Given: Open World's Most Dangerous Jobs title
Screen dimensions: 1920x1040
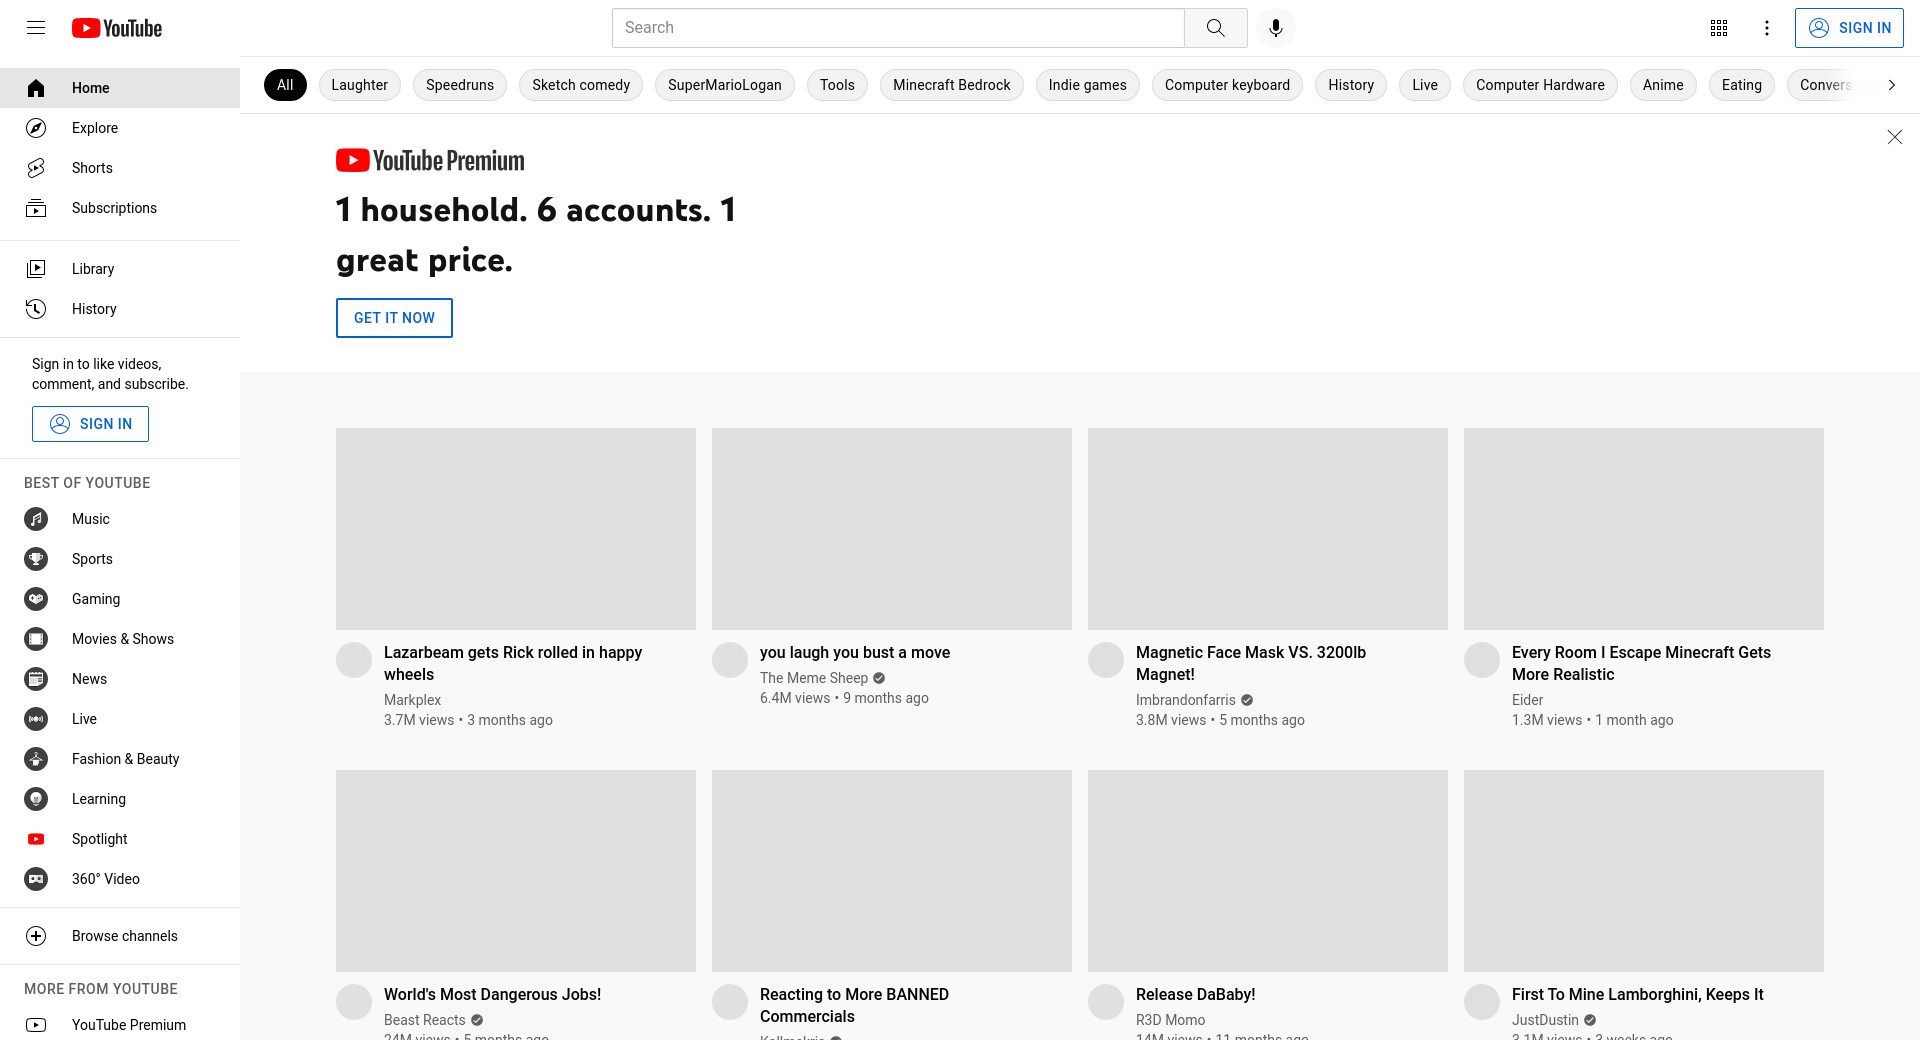Looking at the screenshot, I should point(492,994).
